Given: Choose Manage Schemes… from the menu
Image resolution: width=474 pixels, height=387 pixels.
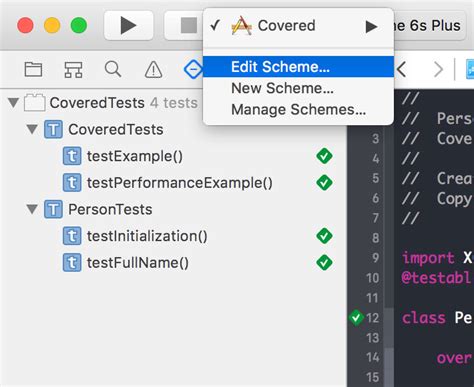Looking at the screenshot, I should point(298,110).
